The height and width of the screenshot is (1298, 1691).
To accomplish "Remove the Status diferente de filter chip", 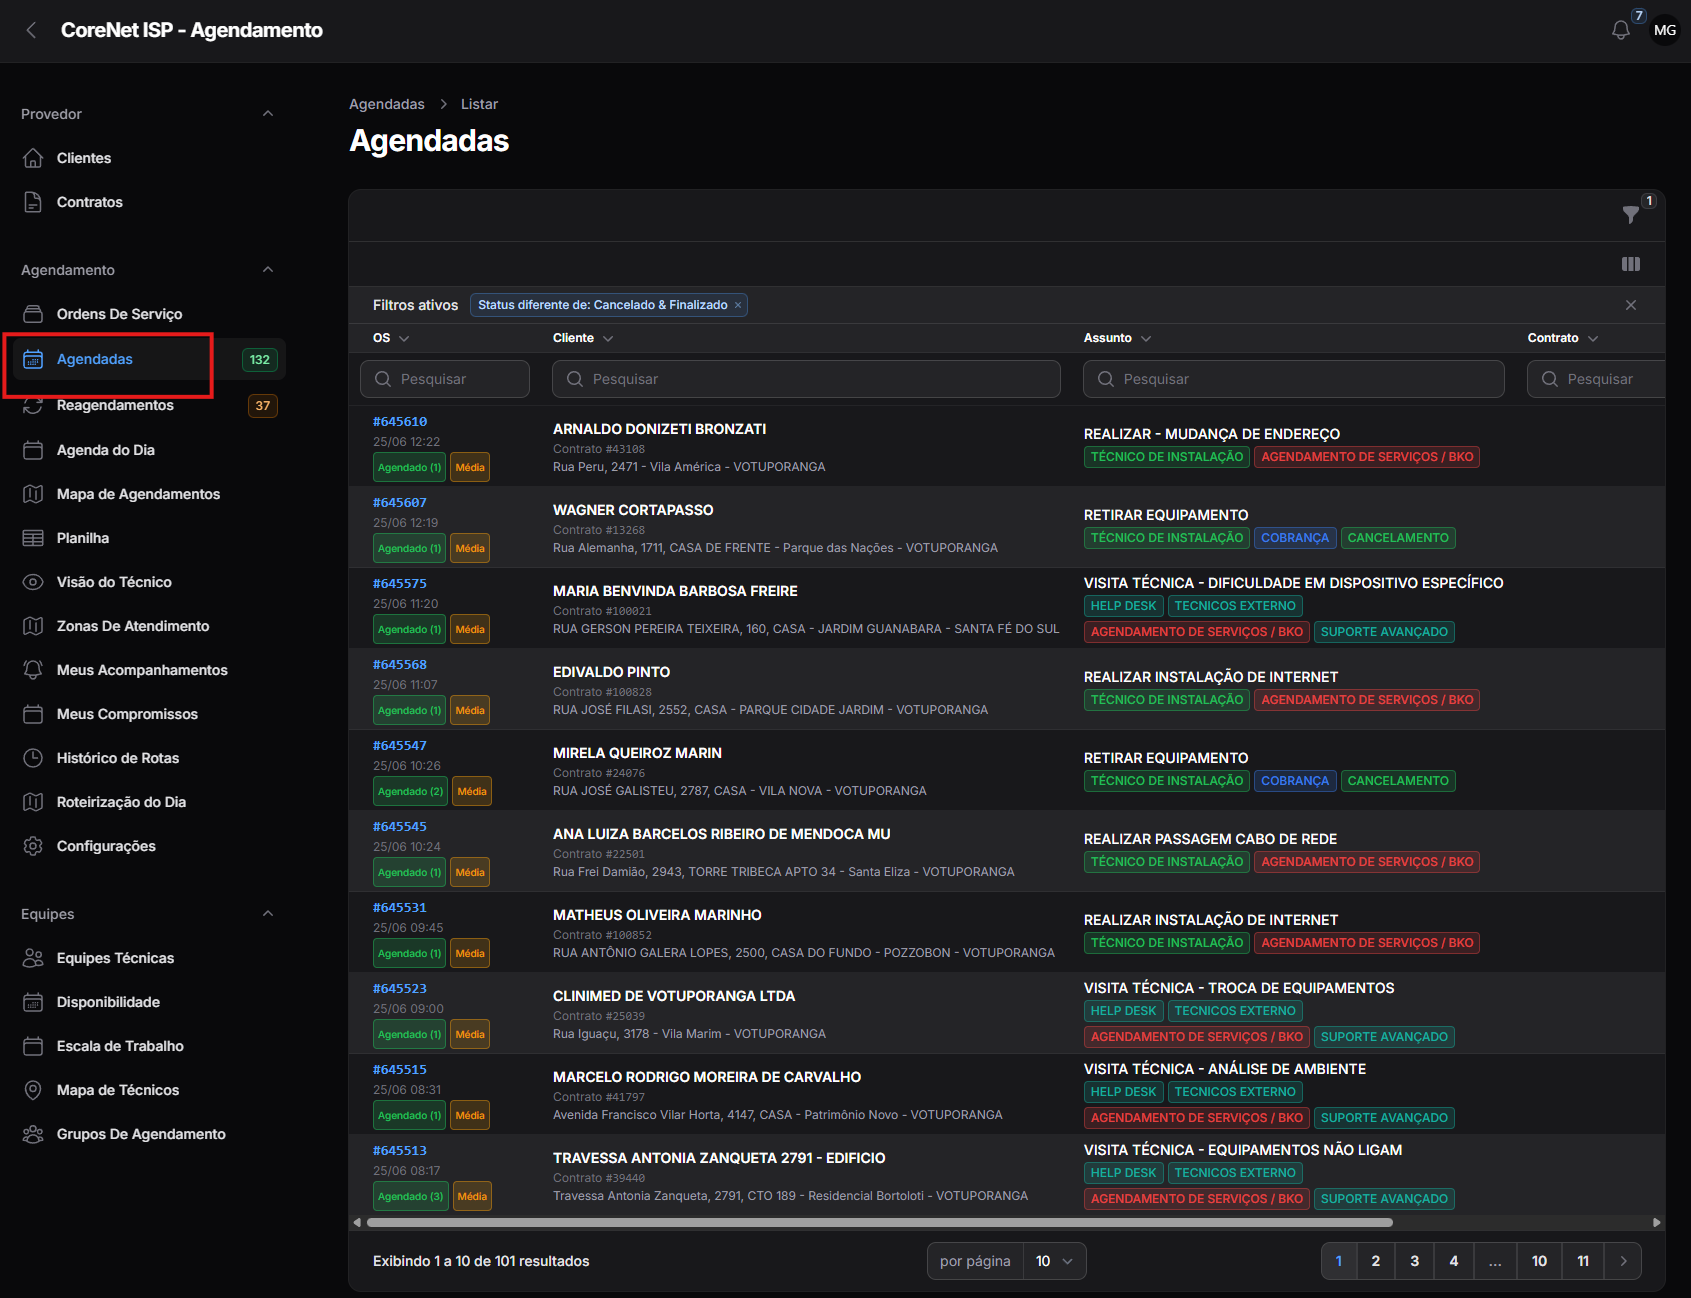I will click(738, 305).
